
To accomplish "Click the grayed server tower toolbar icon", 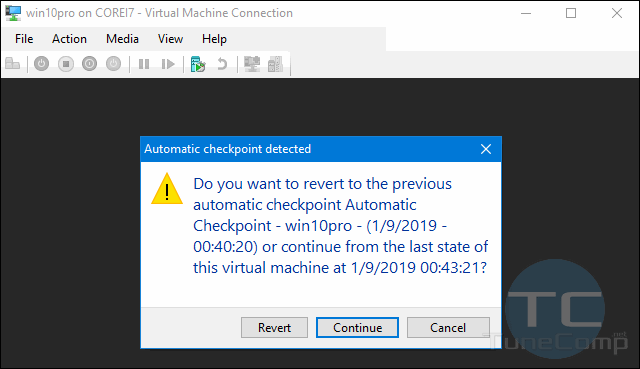I will click(x=276, y=64).
